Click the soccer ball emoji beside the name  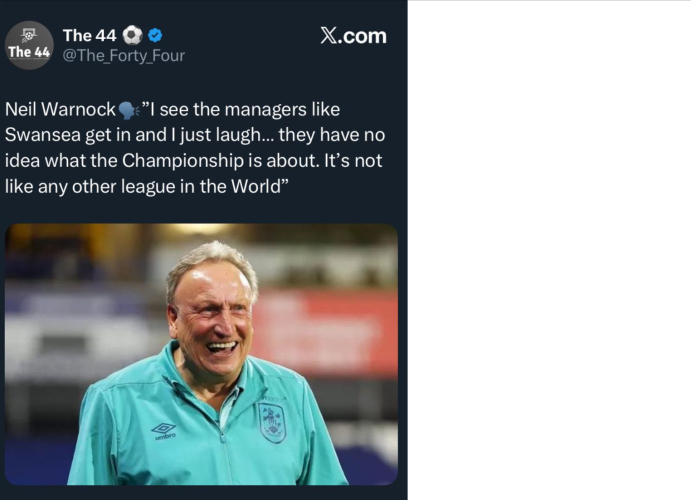click(133, 35)
